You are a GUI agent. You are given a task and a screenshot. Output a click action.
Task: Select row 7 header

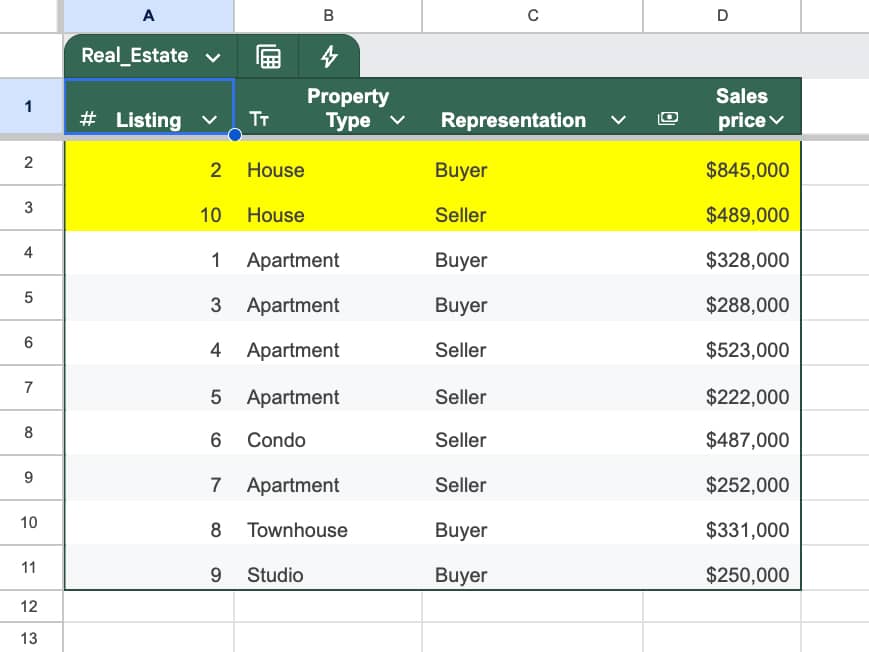29,387
